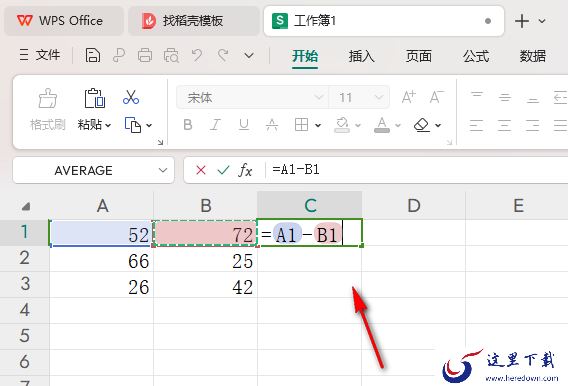
Task: Open the 粘贴 paste options dropdown
Action: (108, 126)
